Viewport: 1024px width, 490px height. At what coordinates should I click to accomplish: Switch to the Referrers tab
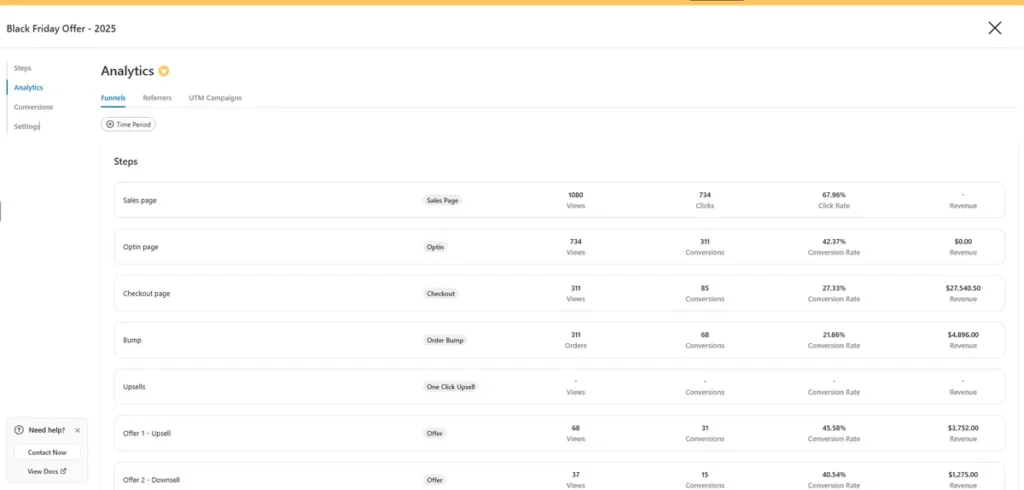(x=157, y=98)
